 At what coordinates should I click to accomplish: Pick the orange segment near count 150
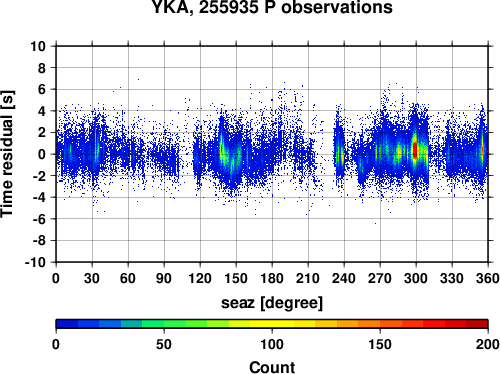380,324
